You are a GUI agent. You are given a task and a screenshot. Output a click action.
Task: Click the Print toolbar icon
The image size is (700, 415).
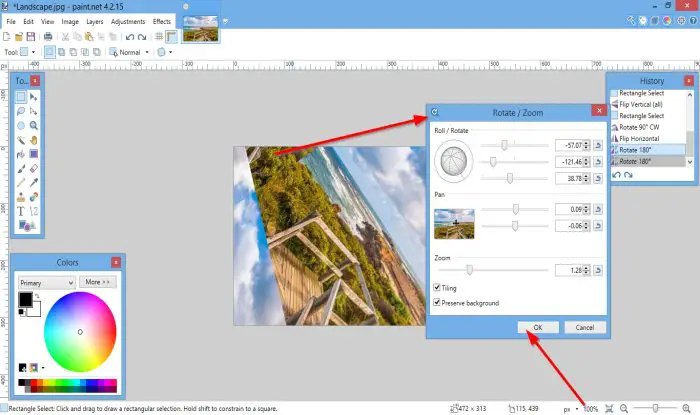(x=48, y=37)
